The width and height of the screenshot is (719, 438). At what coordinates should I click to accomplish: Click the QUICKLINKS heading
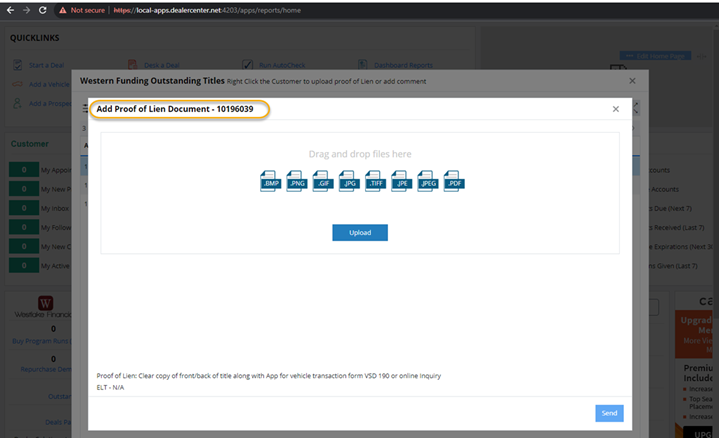35,38
